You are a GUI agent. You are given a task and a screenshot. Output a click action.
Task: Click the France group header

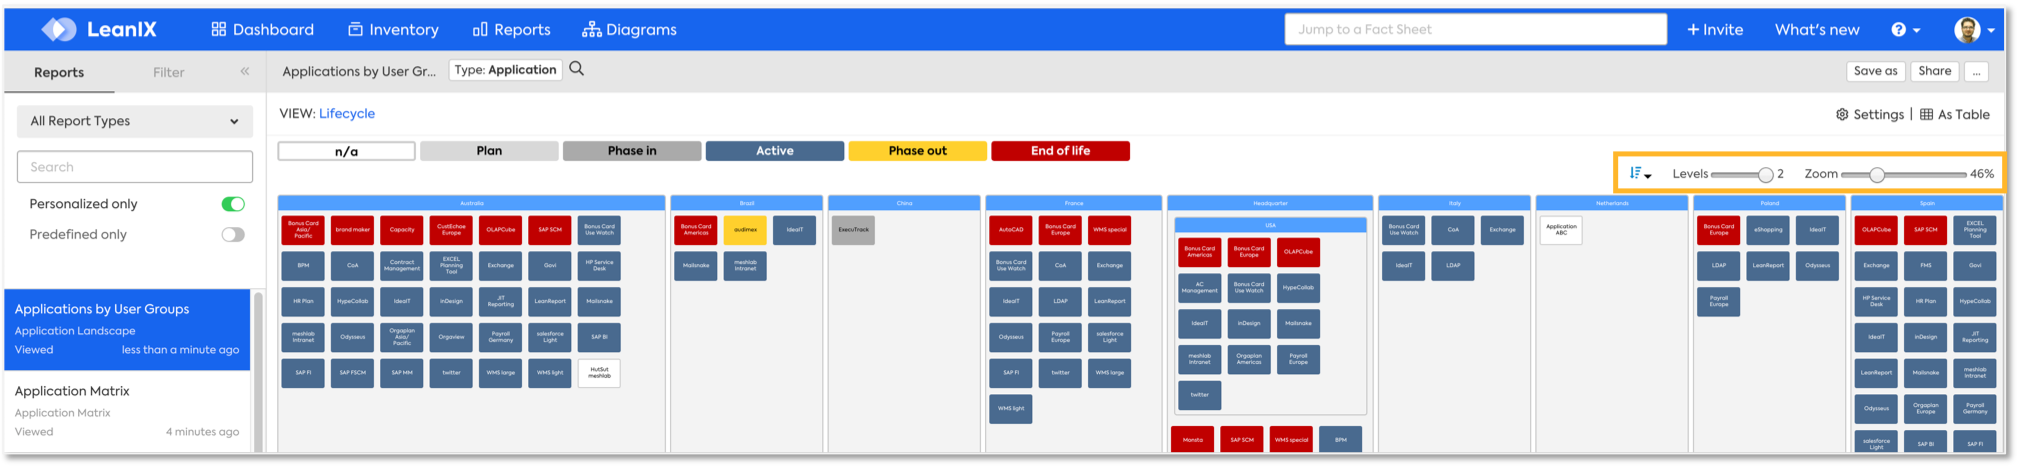point(1074,203)
